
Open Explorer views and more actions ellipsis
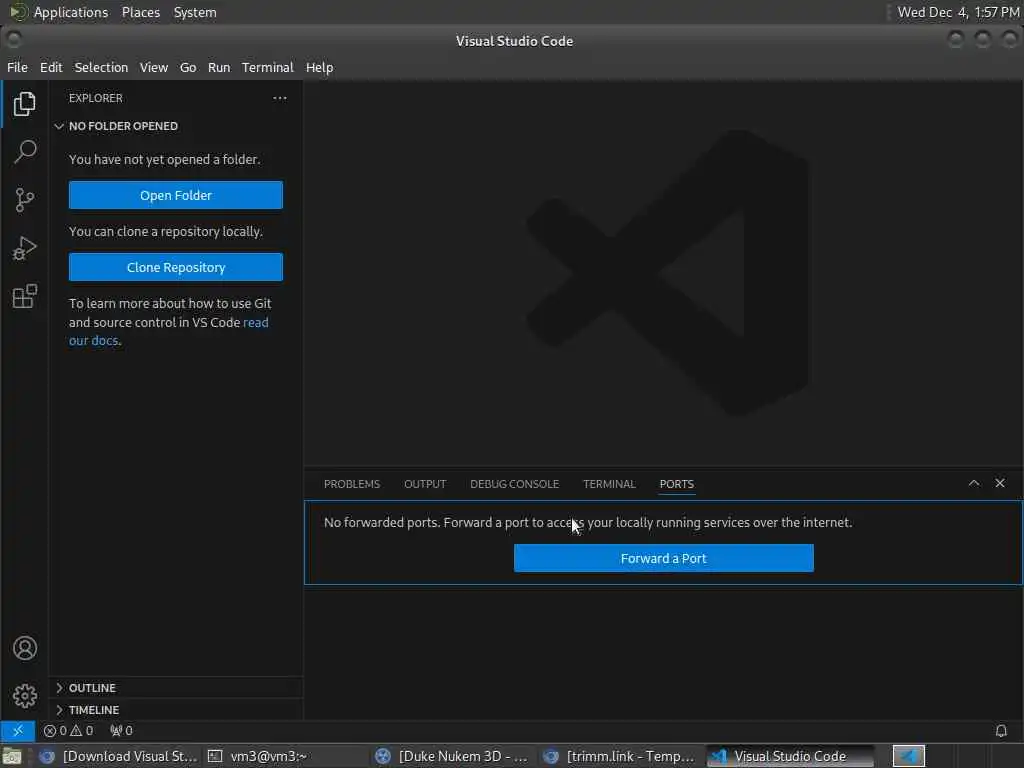280,98
